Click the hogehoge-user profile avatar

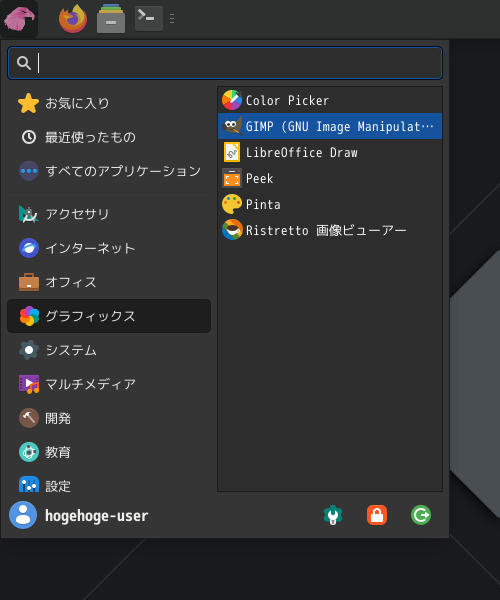click(23, 515)
